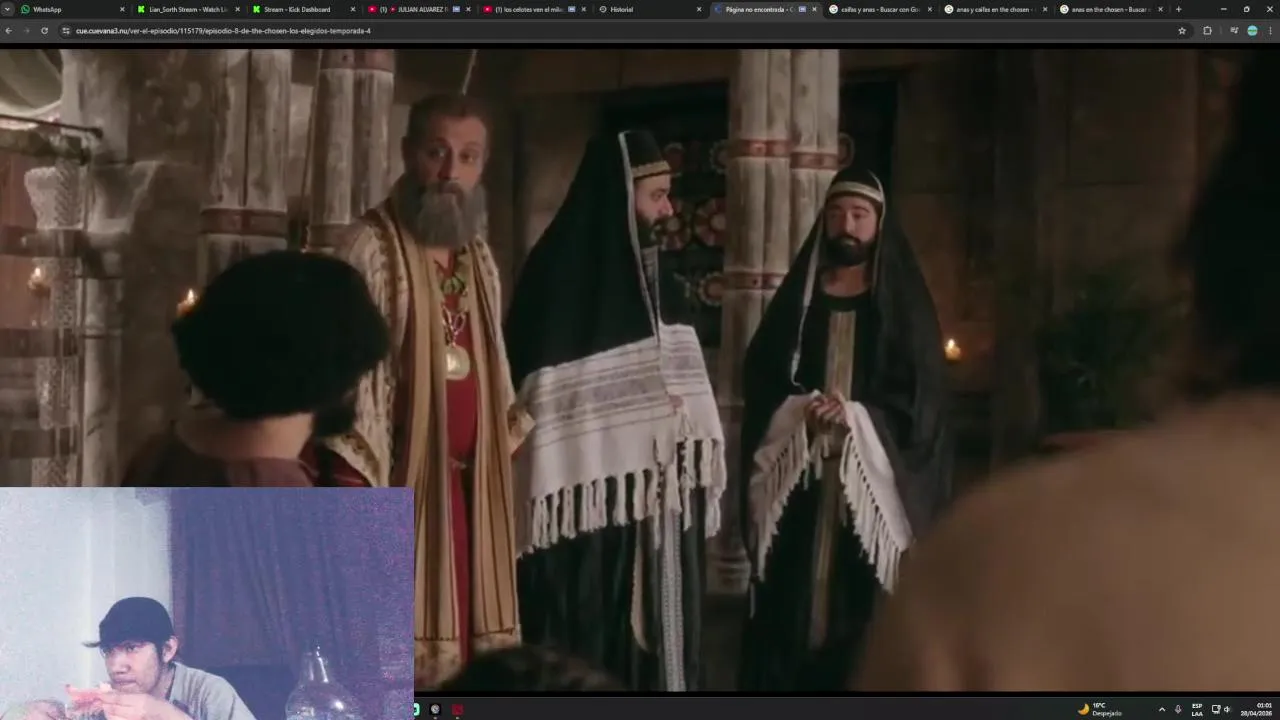Click the microphone tray icon
Image resolution: width=1280 pixels, height=720 pixels.
click(x=1178, y=709)
